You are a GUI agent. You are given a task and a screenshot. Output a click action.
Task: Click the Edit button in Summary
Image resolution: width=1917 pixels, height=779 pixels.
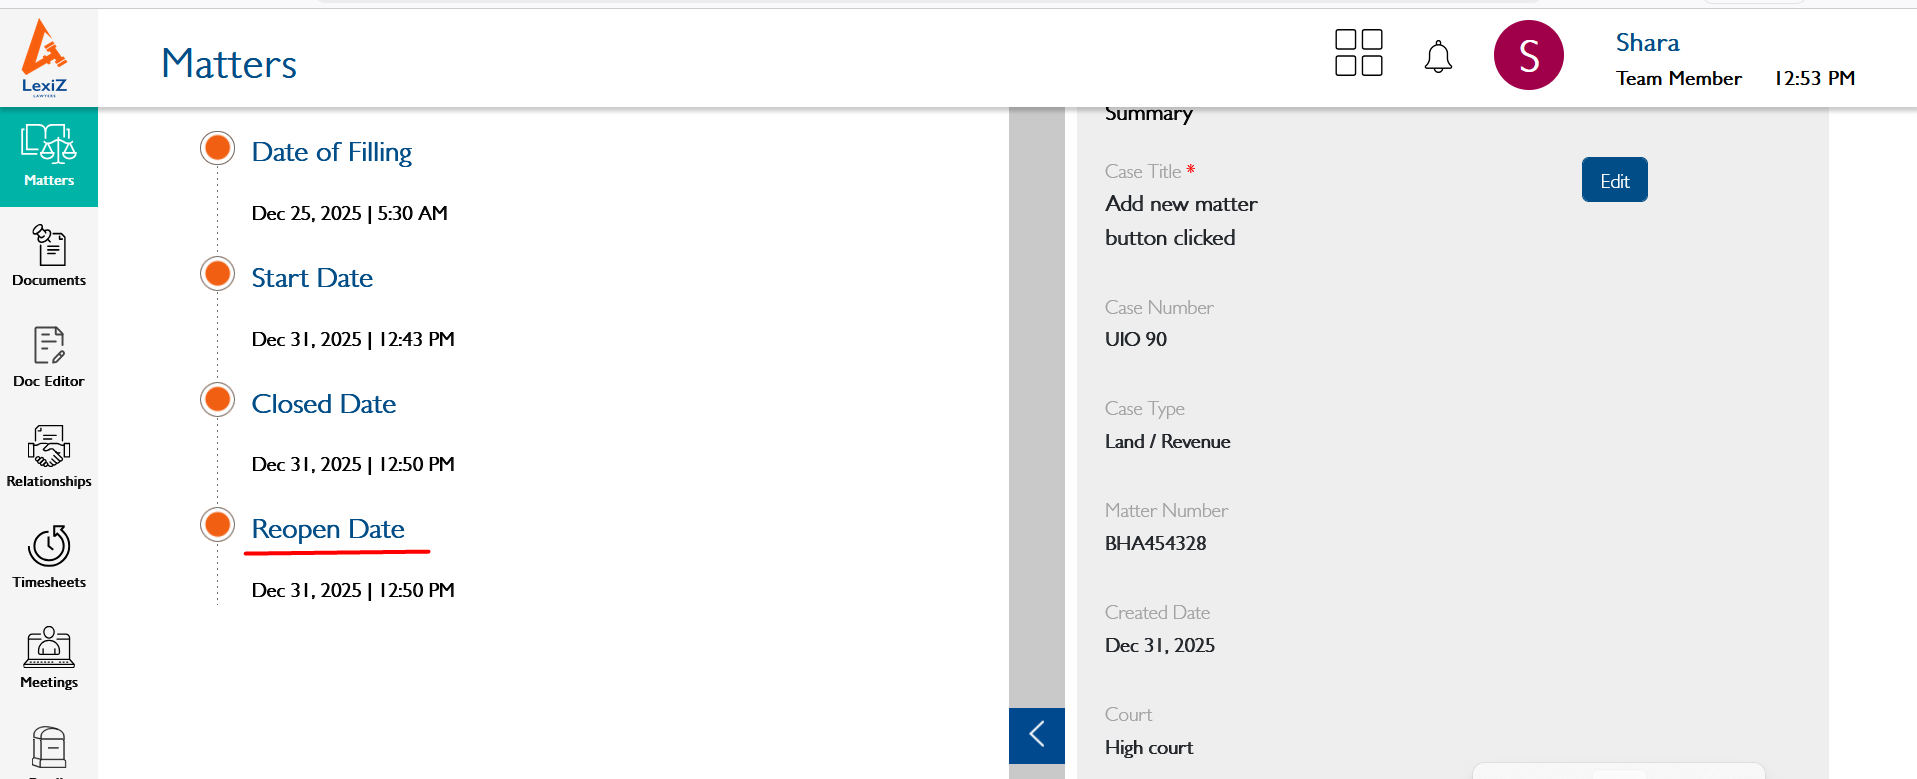click(1614, 180)
